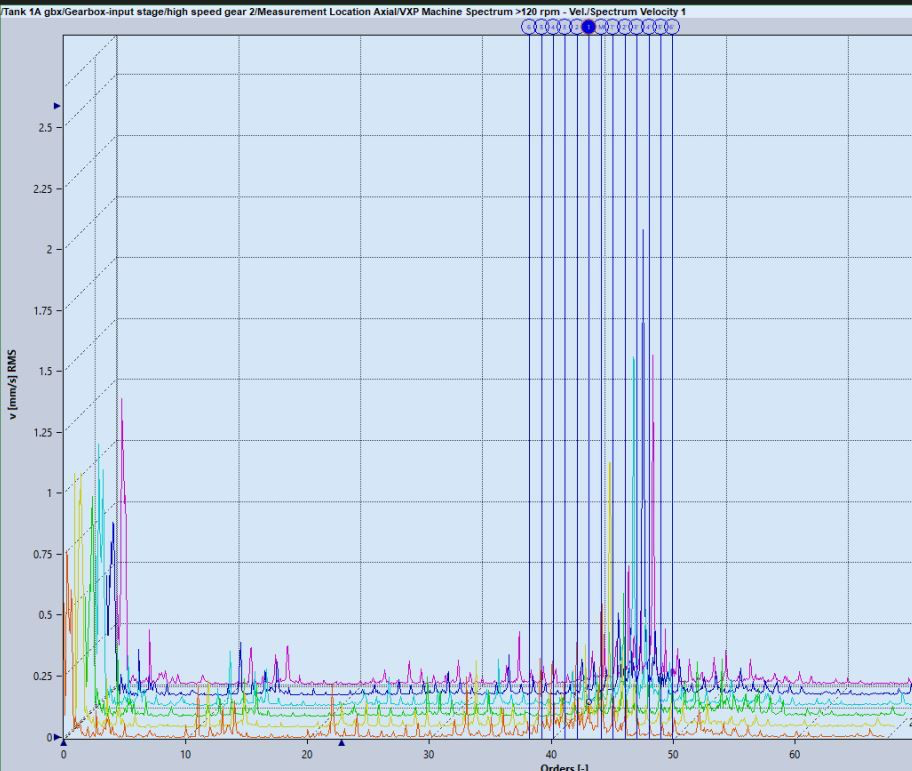Click the y-axis value 0.25

(42, 676)
